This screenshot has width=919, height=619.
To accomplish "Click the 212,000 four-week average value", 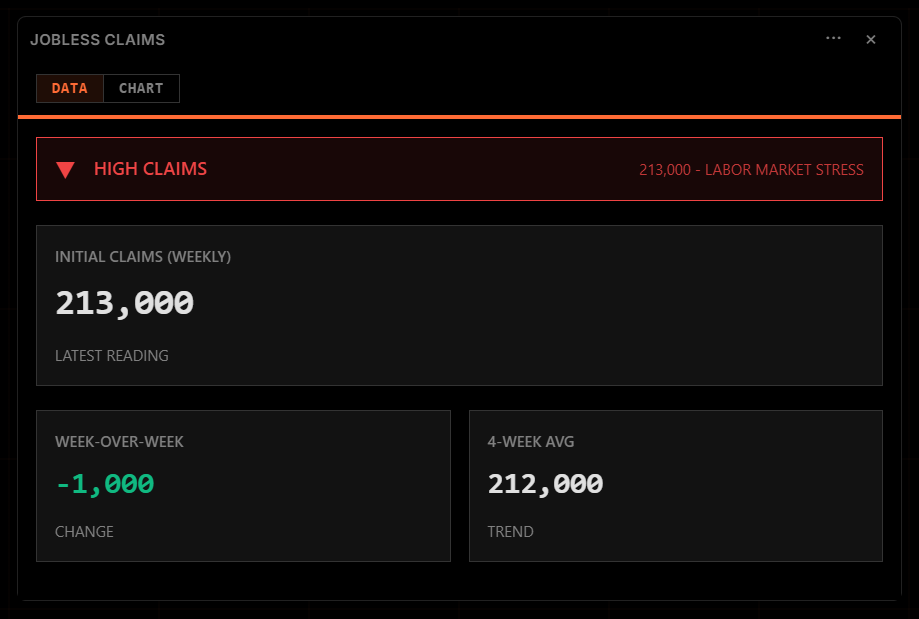I will [545, 484].
